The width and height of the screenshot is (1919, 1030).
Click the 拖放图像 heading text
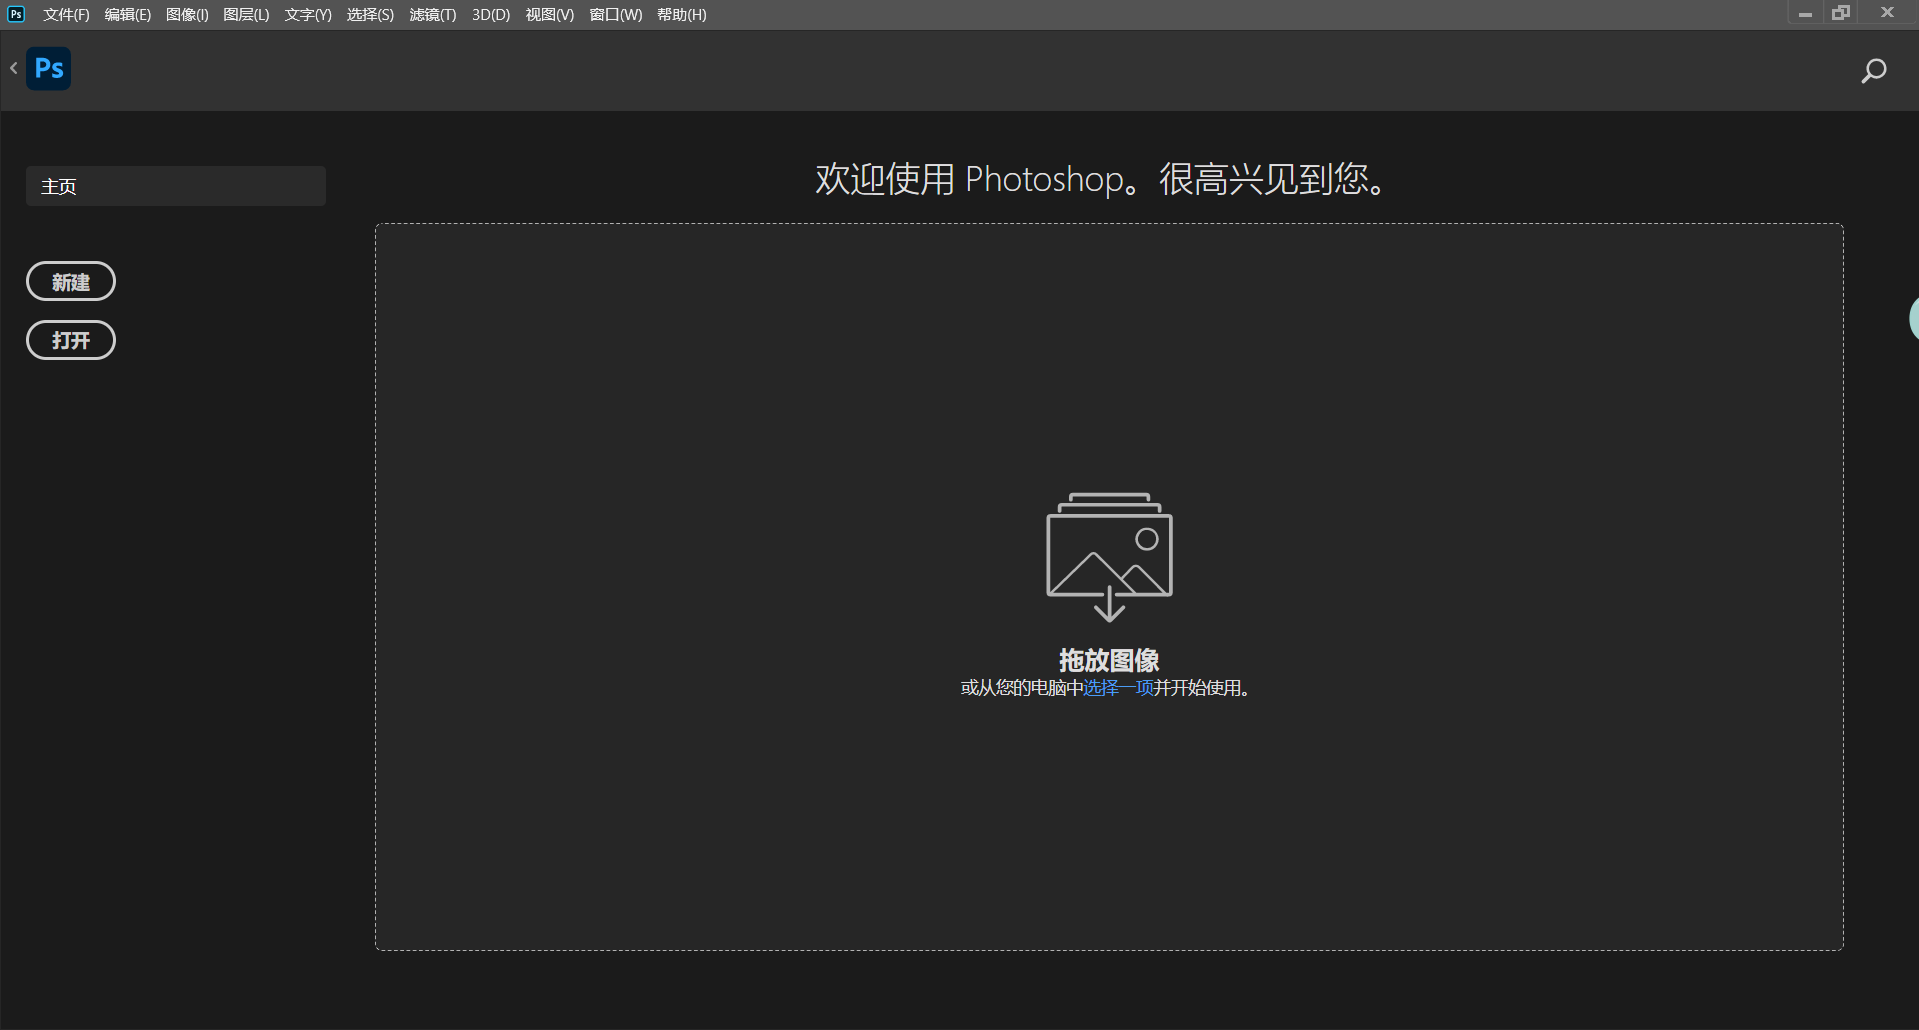(1109, 660)
